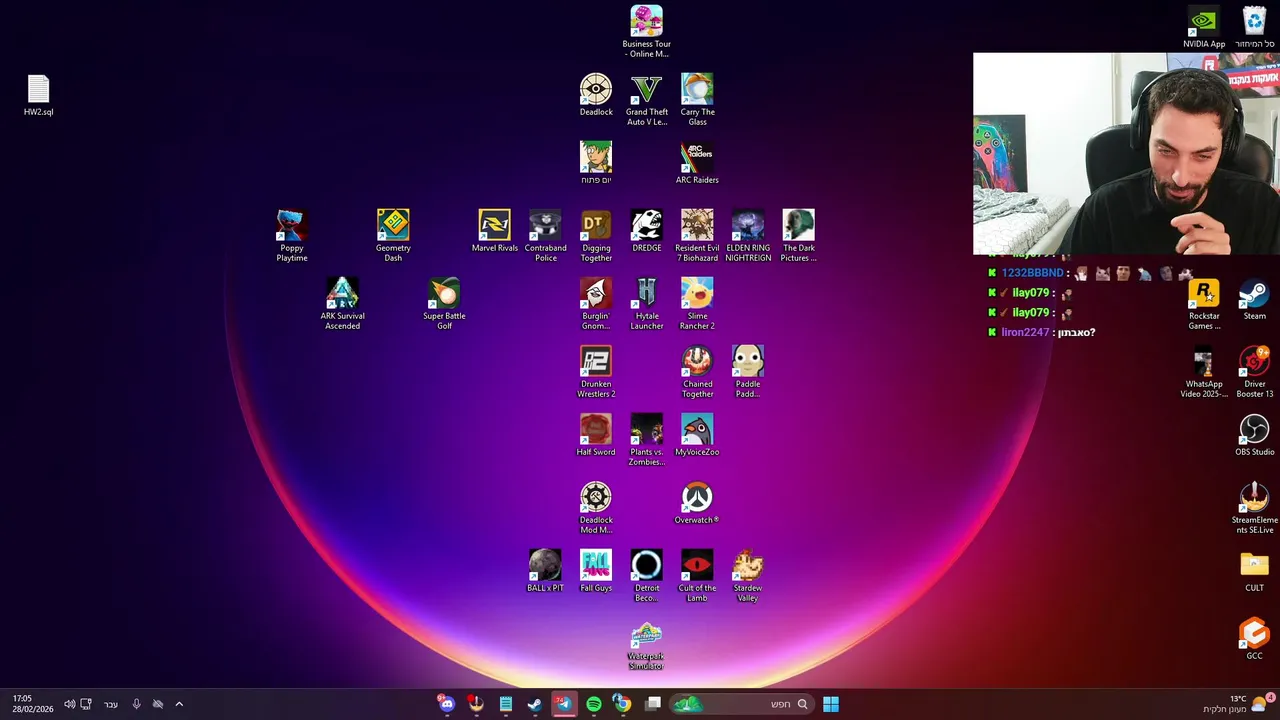Click the webcam overlay thumbnail
The height and width of the screenshot is (720, 1280).
(x=1126, y=154)
